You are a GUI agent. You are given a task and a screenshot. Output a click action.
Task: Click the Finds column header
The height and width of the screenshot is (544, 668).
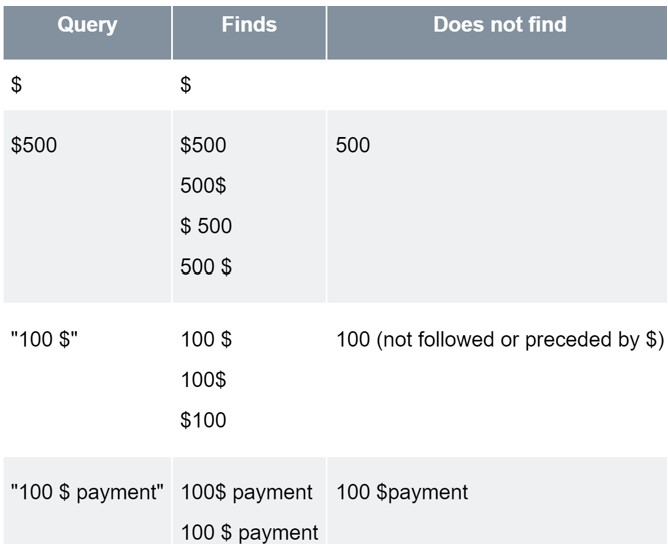(x=249, y=25)
